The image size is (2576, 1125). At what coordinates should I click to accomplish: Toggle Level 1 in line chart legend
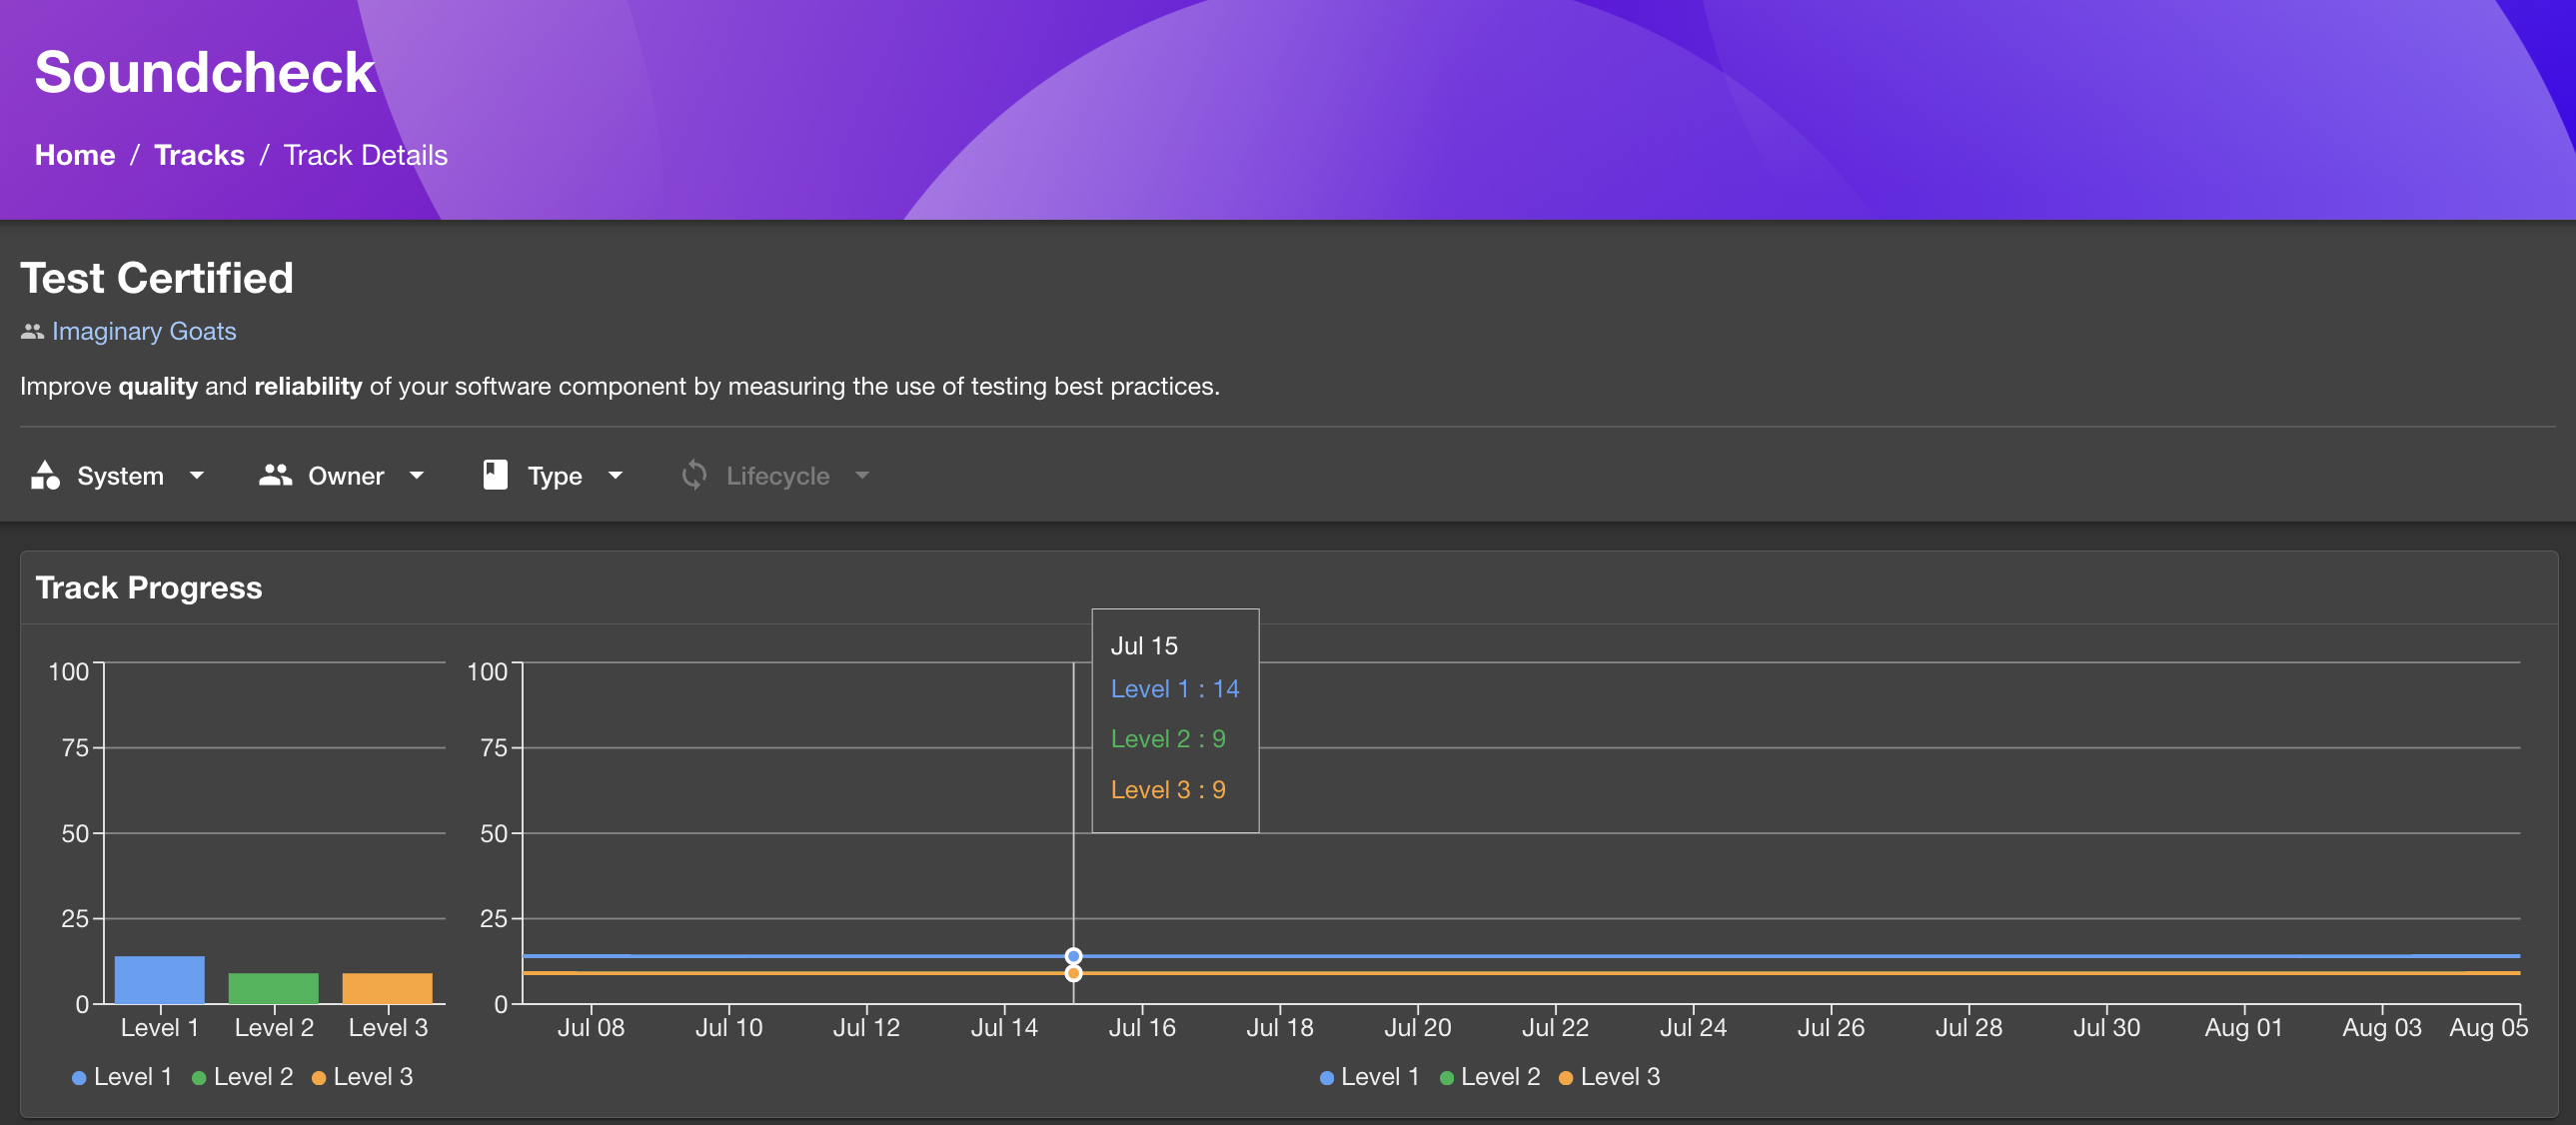(x=1370, y=1077)
